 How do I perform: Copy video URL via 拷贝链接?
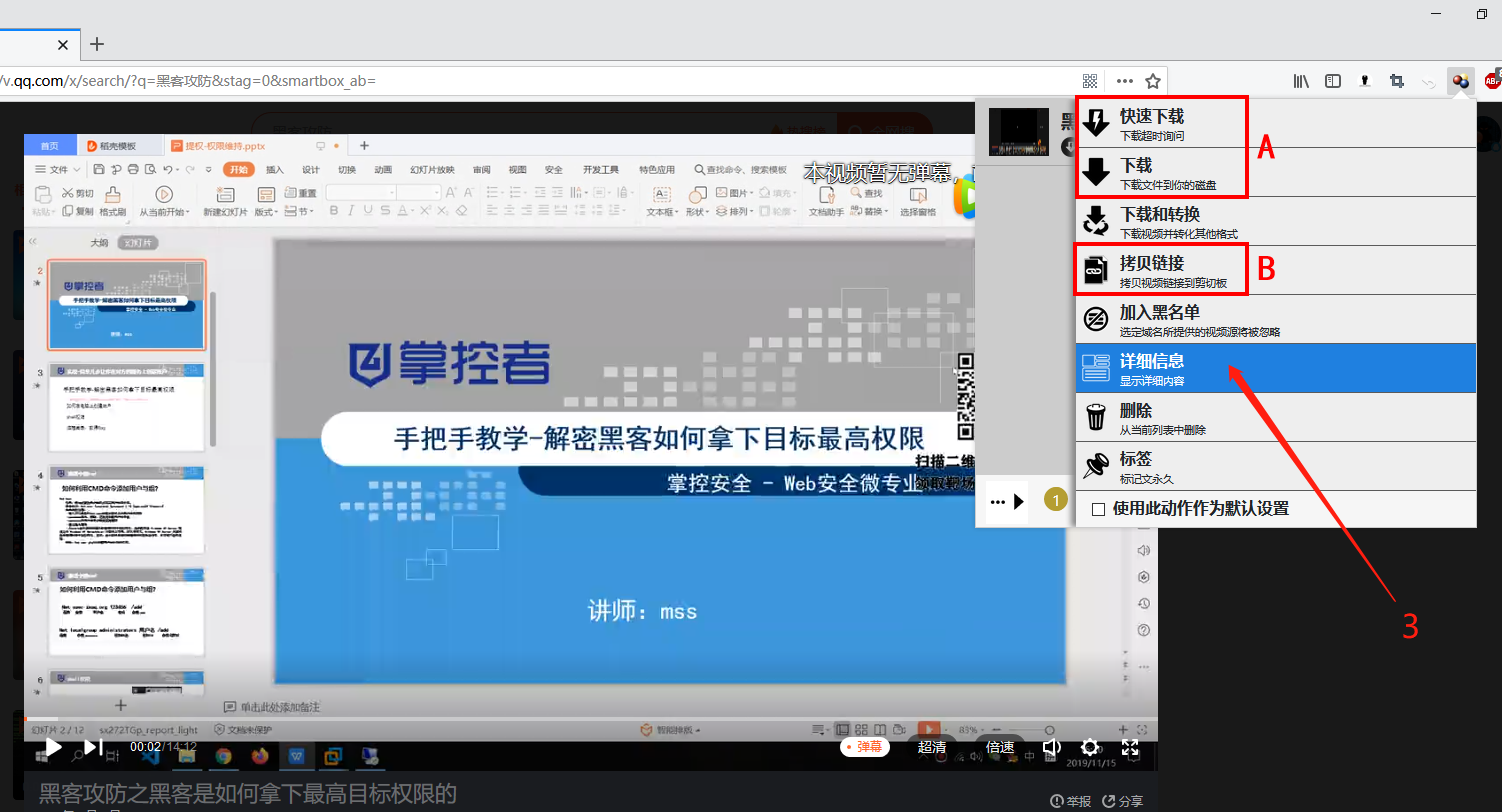(x=1276, y=270)
